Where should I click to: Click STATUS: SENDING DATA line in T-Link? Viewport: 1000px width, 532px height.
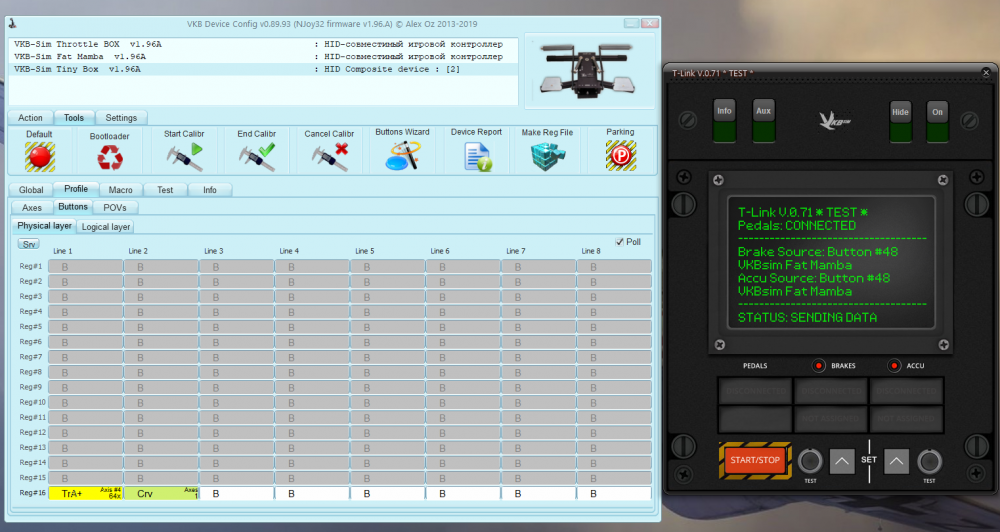coord(807,317)
